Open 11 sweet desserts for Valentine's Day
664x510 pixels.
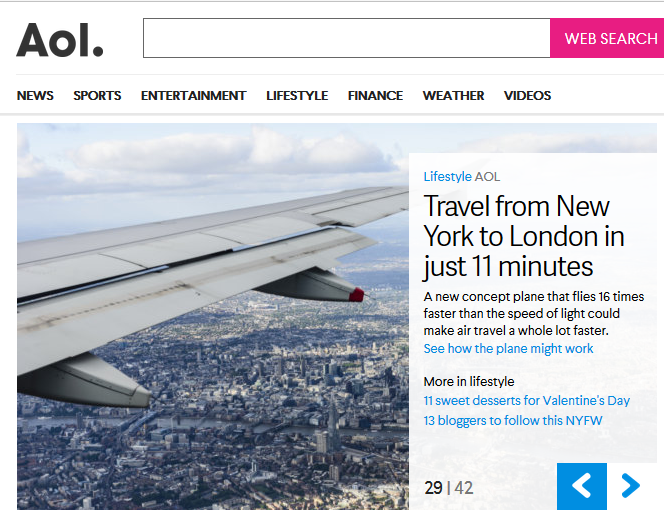pyautogui.click(x=526, y=401)
